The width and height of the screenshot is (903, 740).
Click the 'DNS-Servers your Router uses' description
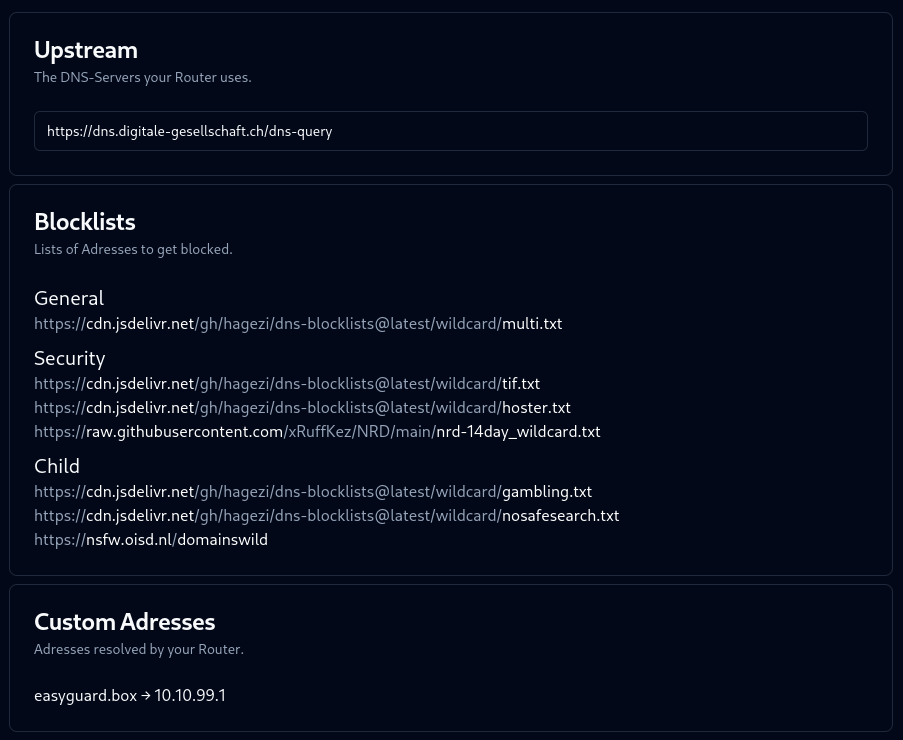142,78
